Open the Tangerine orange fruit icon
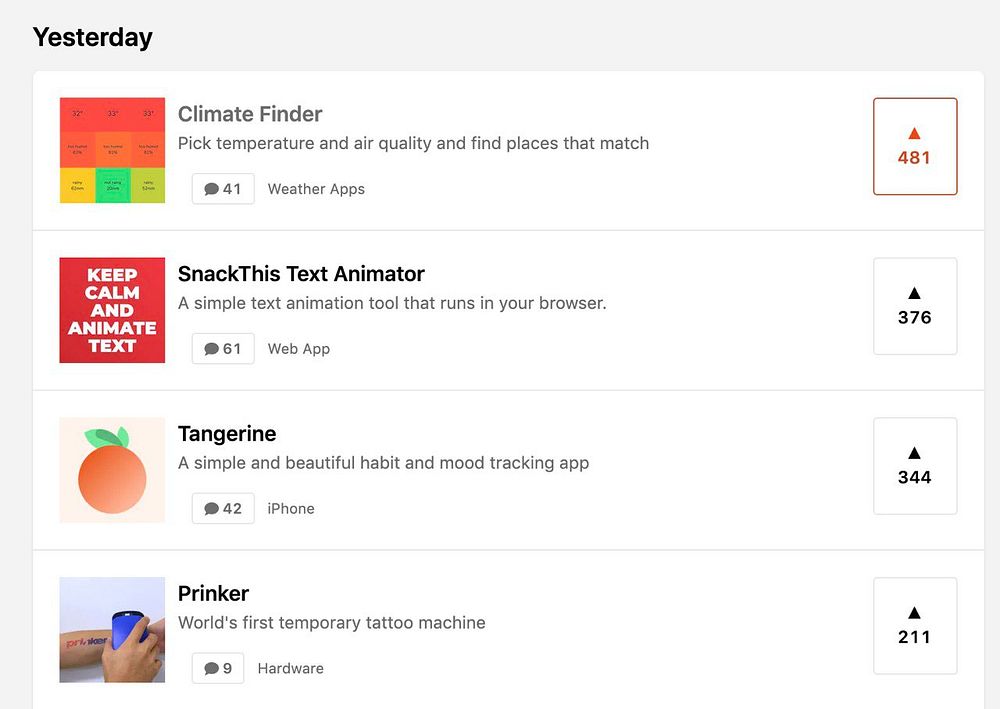 point(112,470)
